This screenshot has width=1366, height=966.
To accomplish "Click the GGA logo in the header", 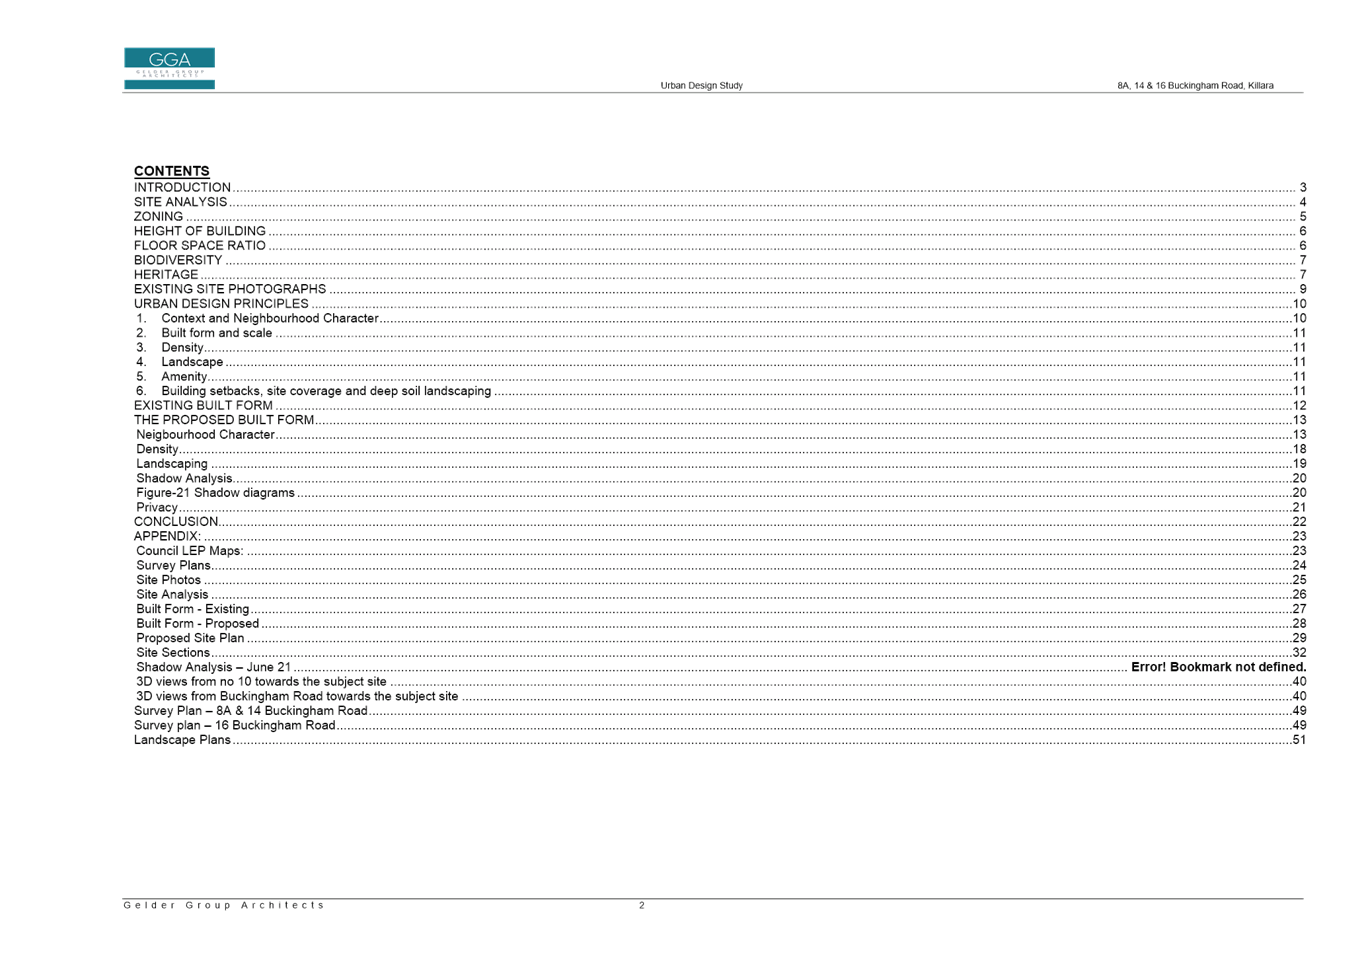I will [x=169, y=68].
